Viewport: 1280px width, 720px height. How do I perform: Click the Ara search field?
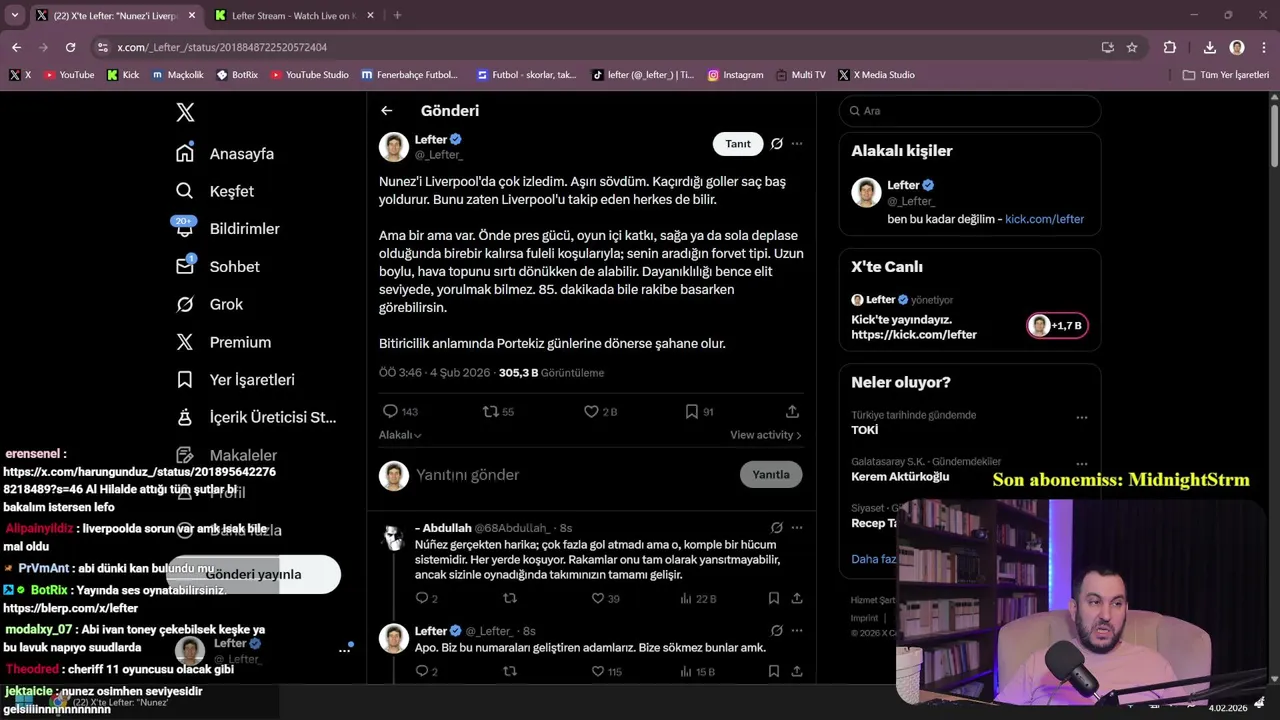(x=970, y=111)
